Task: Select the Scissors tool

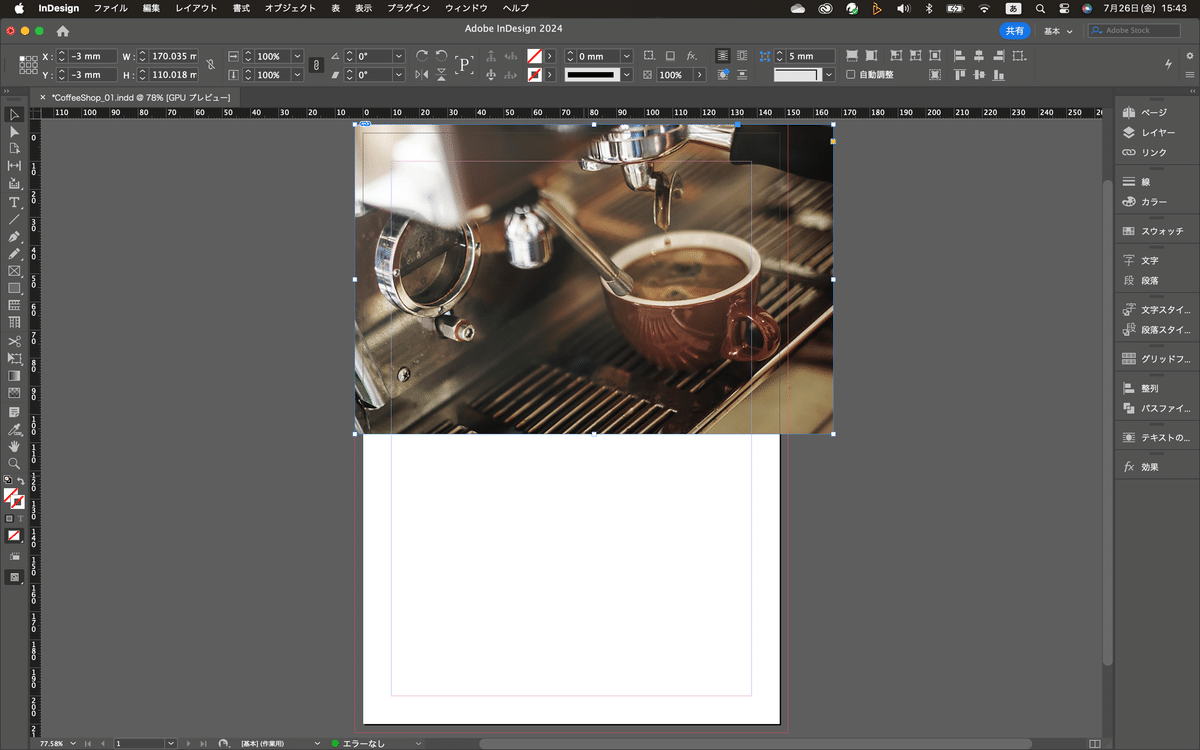Action: click(14, 341)
